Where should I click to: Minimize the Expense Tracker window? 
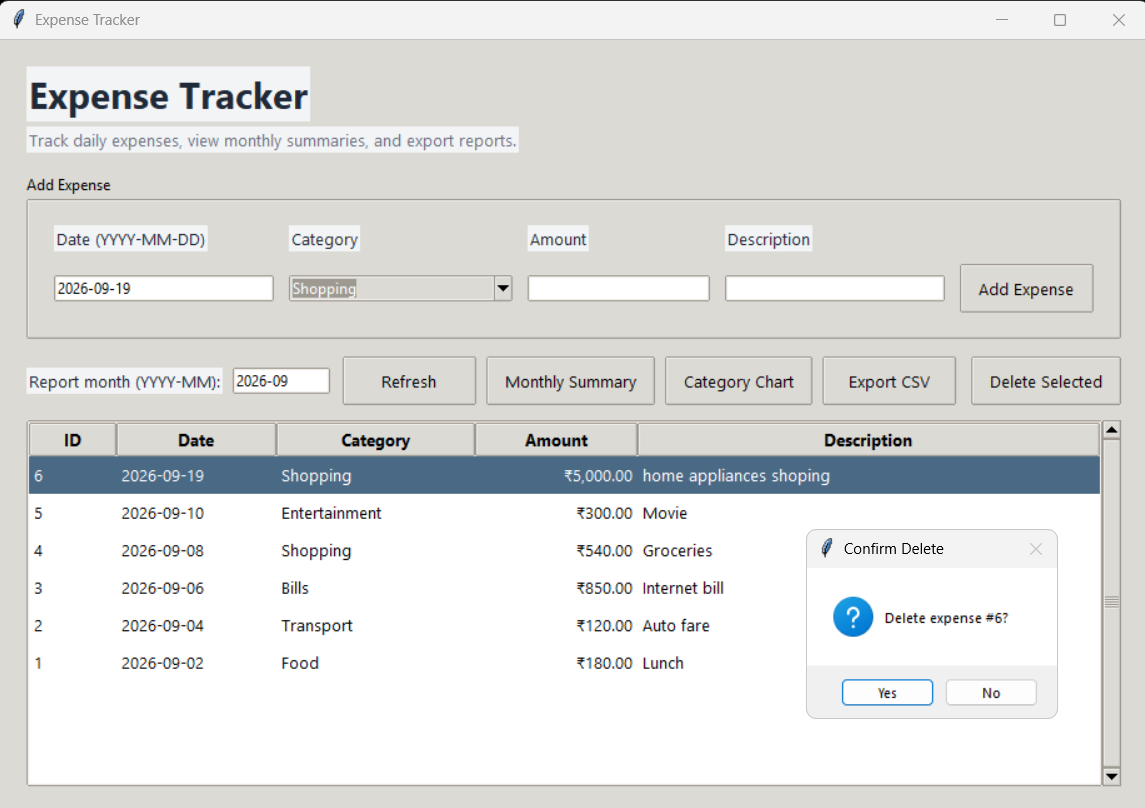tap(1002, 20)
